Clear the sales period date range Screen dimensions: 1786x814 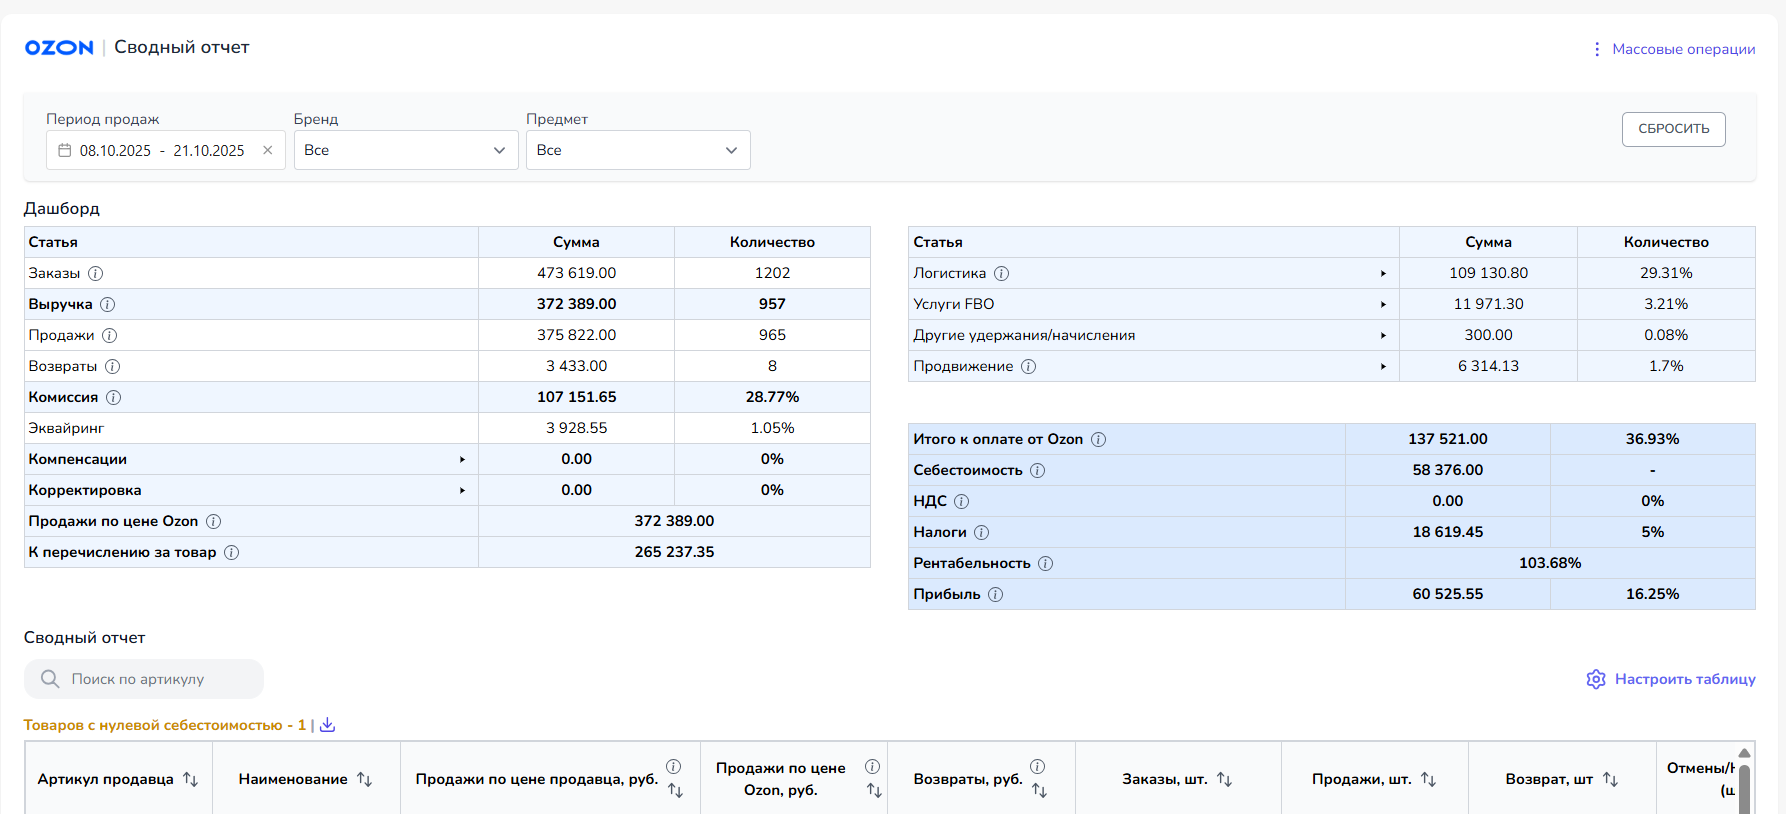click(x=268, y=150)
